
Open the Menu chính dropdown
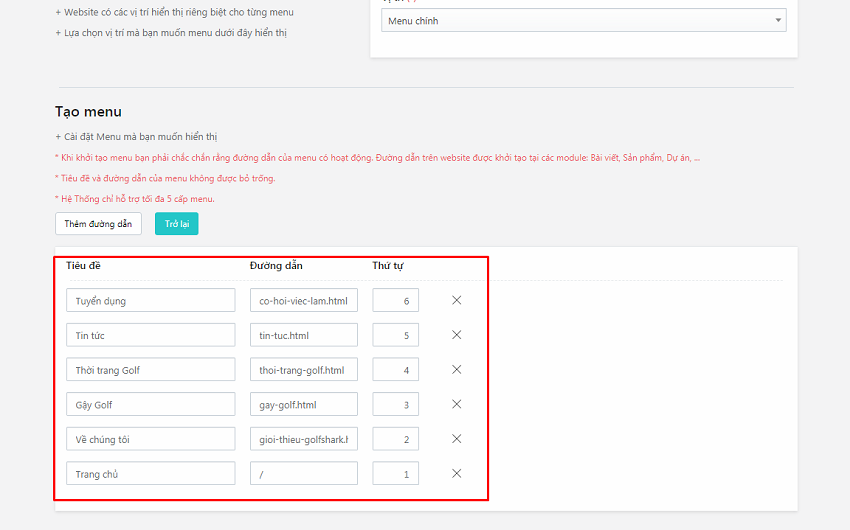click(583, 21)
